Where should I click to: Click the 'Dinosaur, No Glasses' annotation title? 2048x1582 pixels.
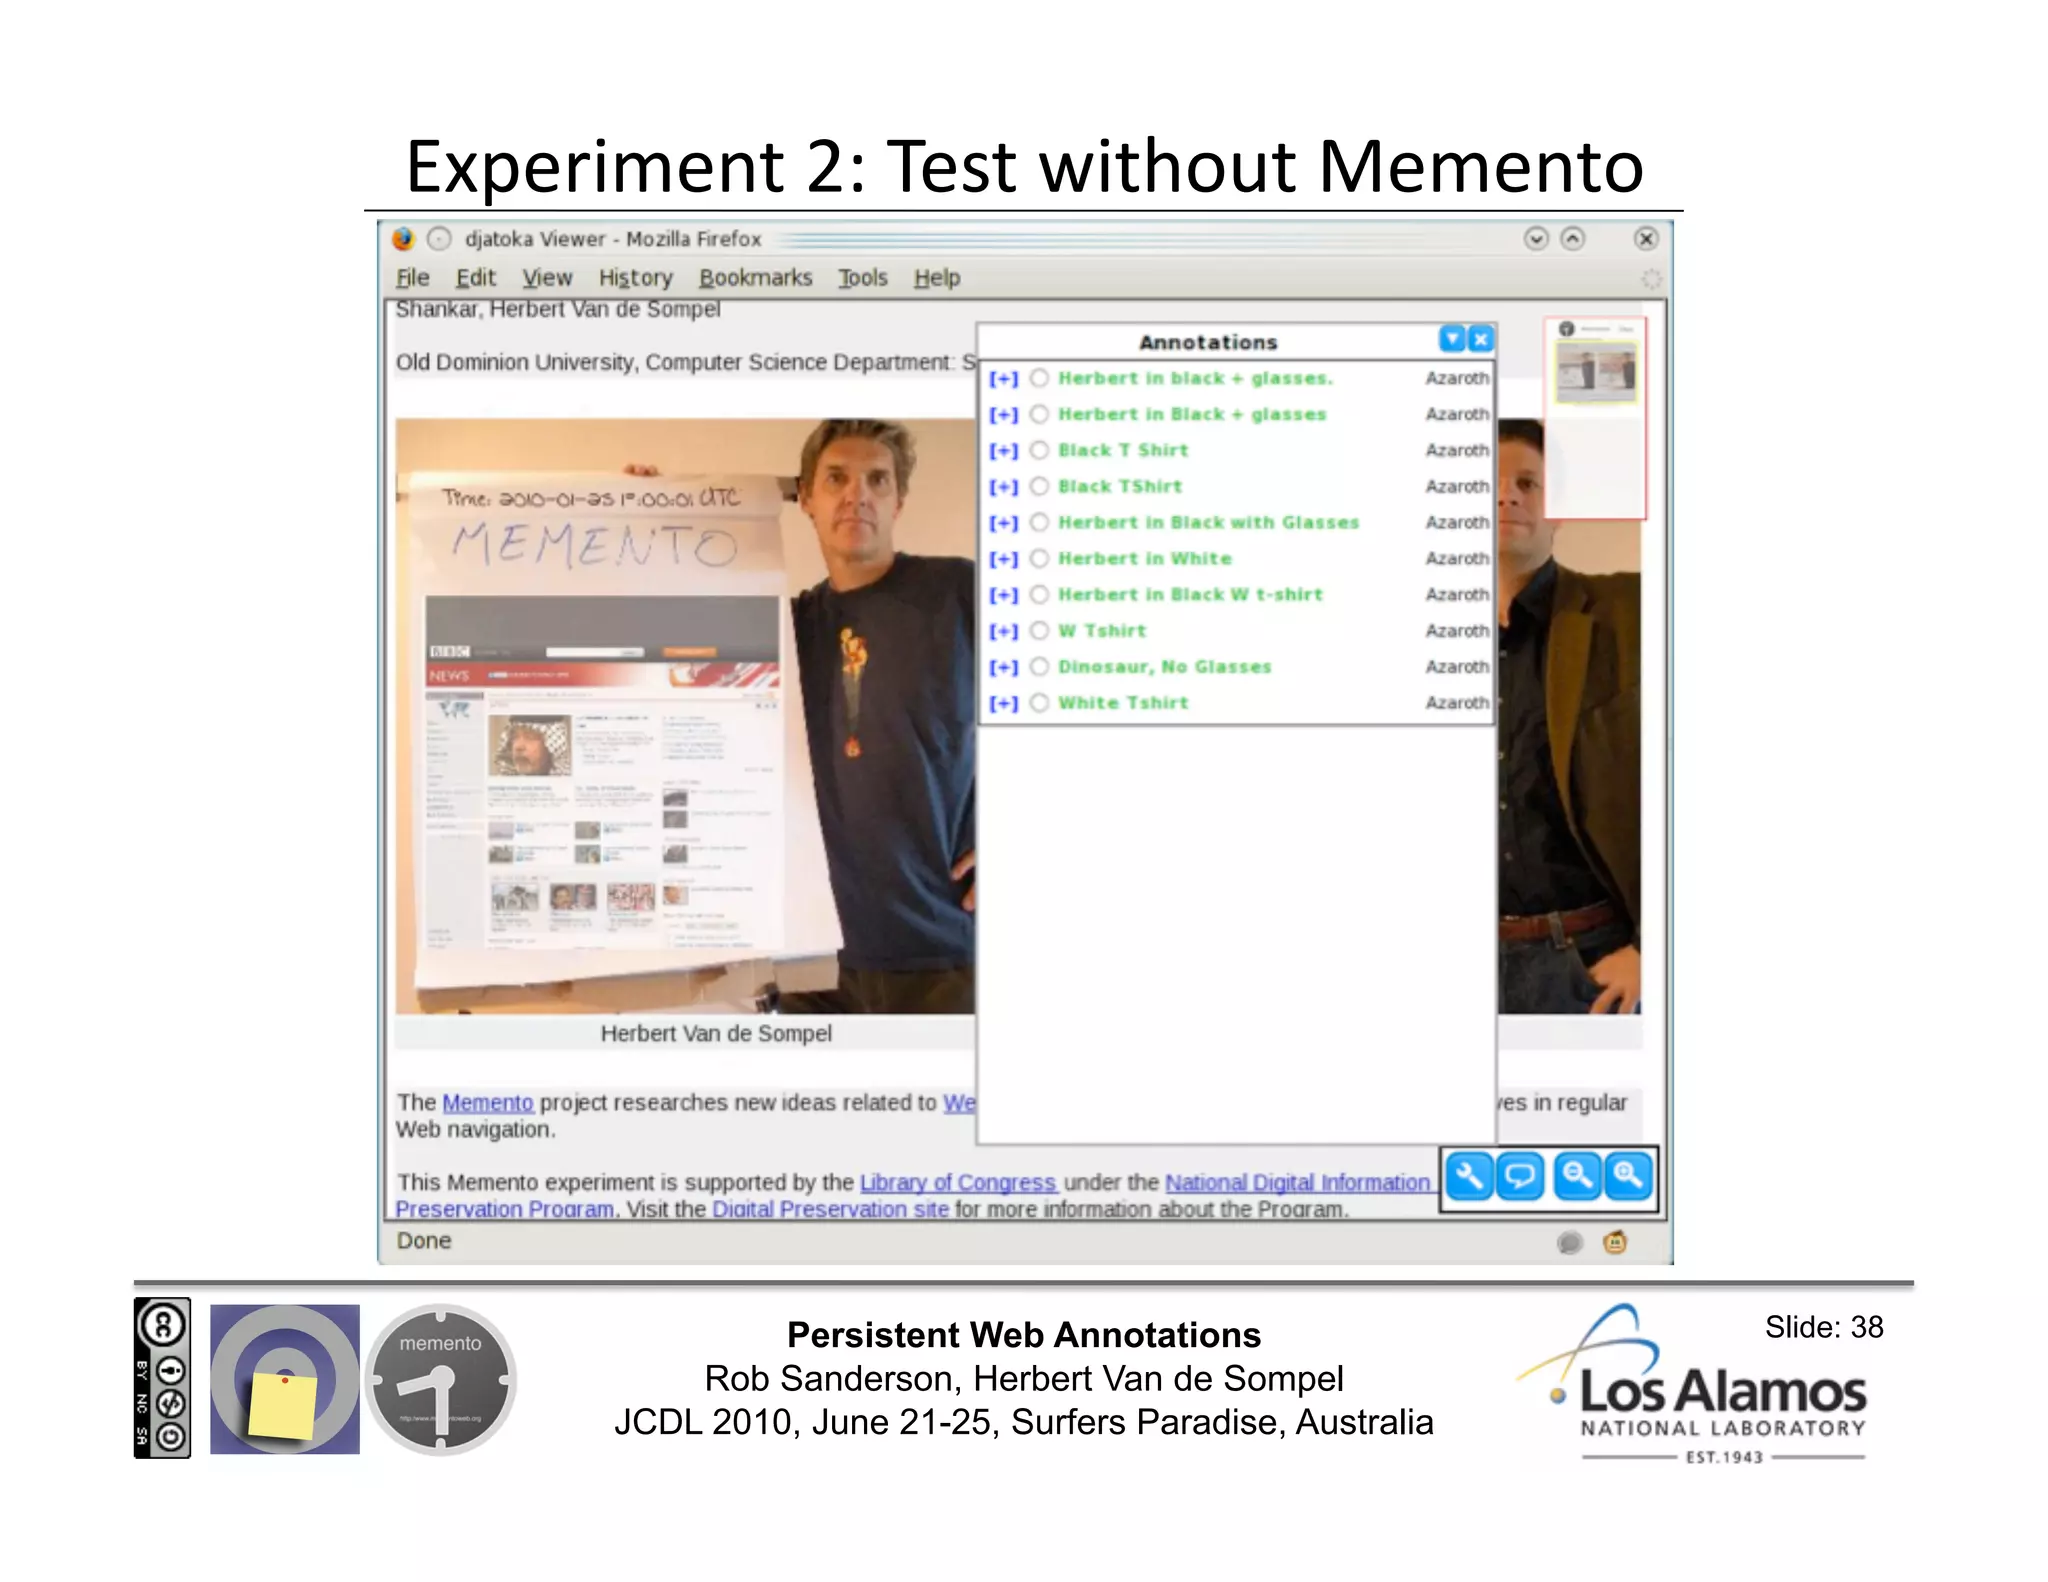tap(1164, 666)
